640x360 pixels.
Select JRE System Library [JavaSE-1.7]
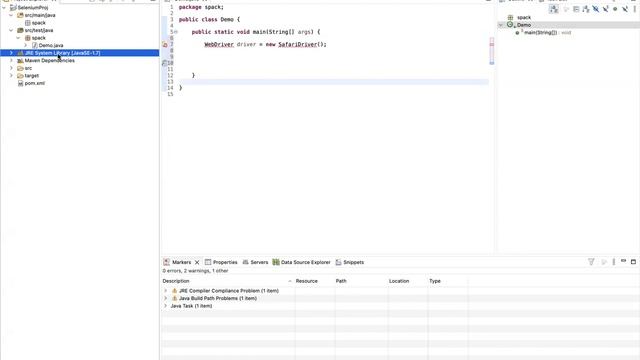62,53
